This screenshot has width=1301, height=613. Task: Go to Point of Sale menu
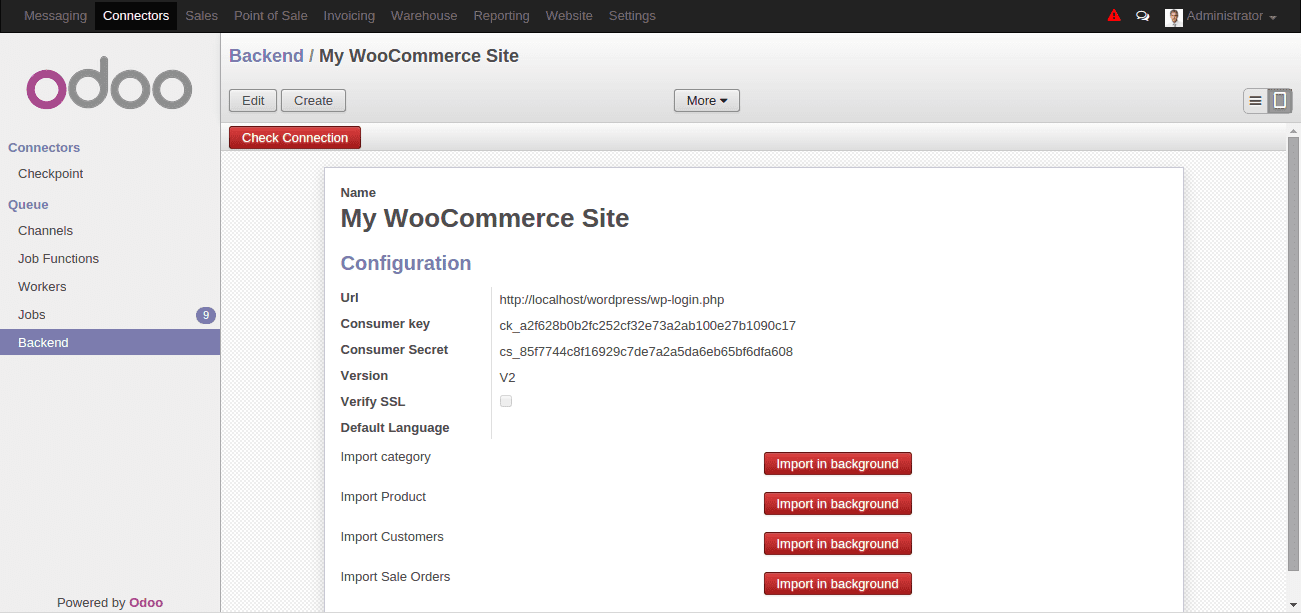pyautogui.click(x=271, y=16)
